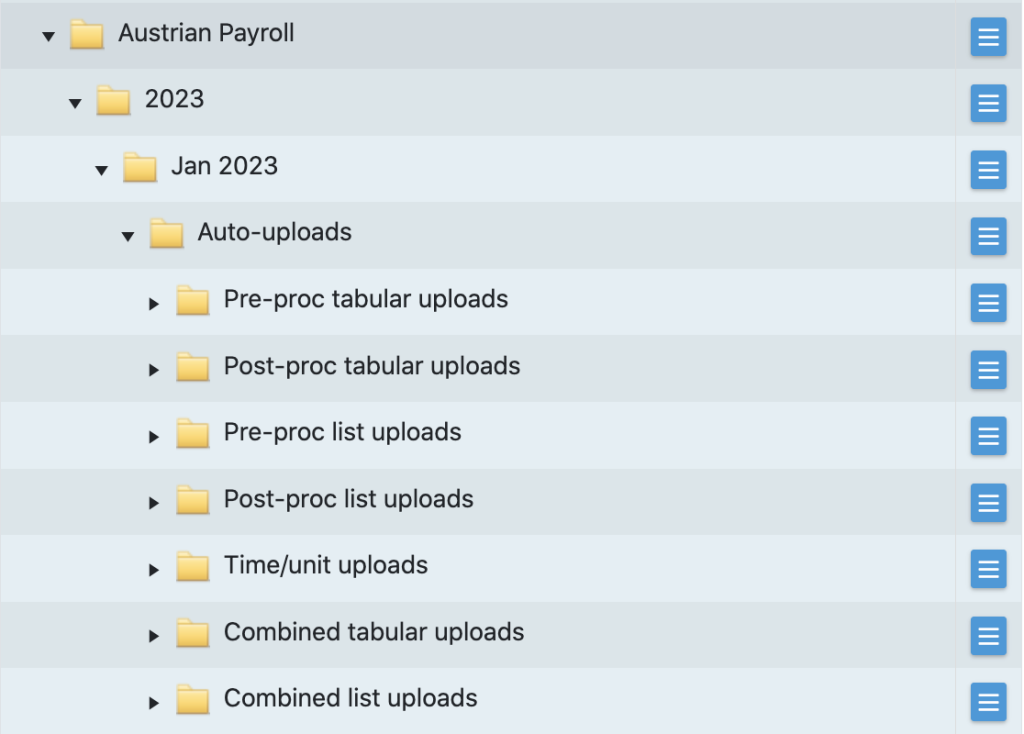Click the Pre-proc list uploads folder icon

192,433
